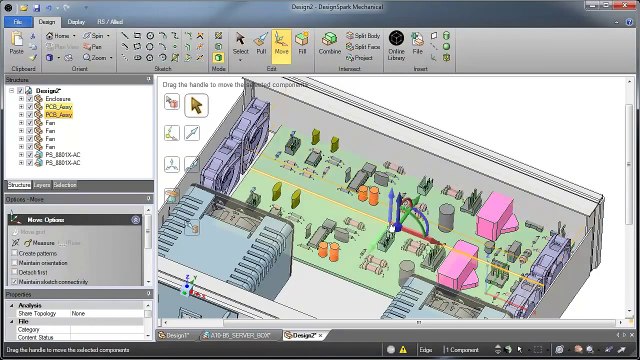Image resolution: width=640 pixels, height=360 pixels.
Task: Choose the Fill tool
Action: point(302,44)
